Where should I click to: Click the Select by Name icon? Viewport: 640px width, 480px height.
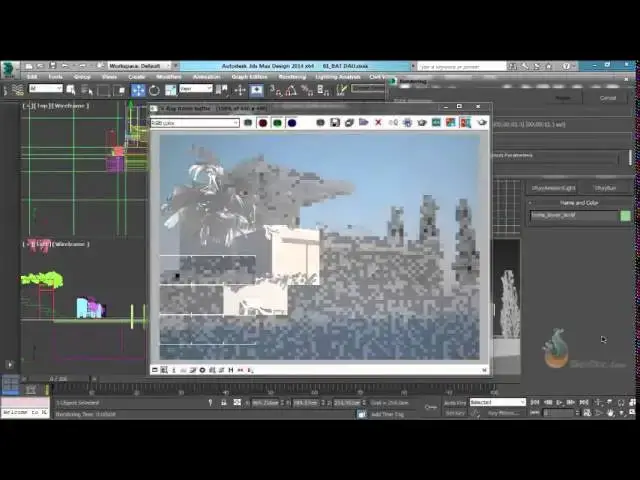(87, 90)
